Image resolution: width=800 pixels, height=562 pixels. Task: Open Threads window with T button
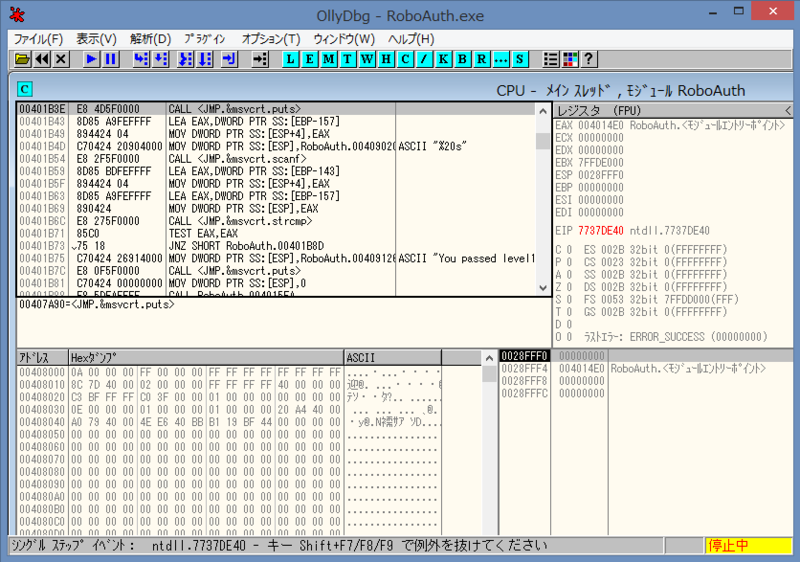347,59
